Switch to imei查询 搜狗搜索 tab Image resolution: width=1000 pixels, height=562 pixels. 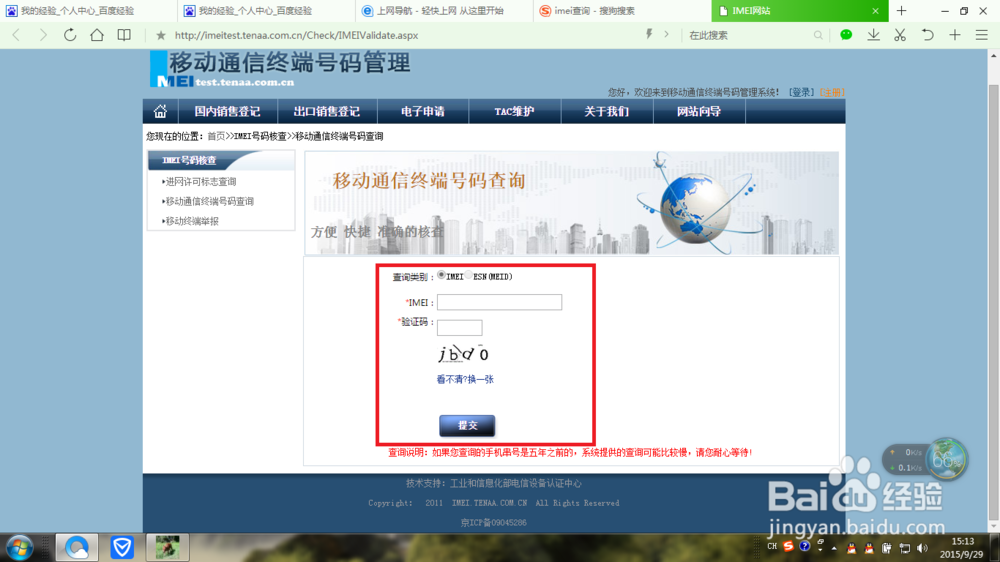click(622, 11)
